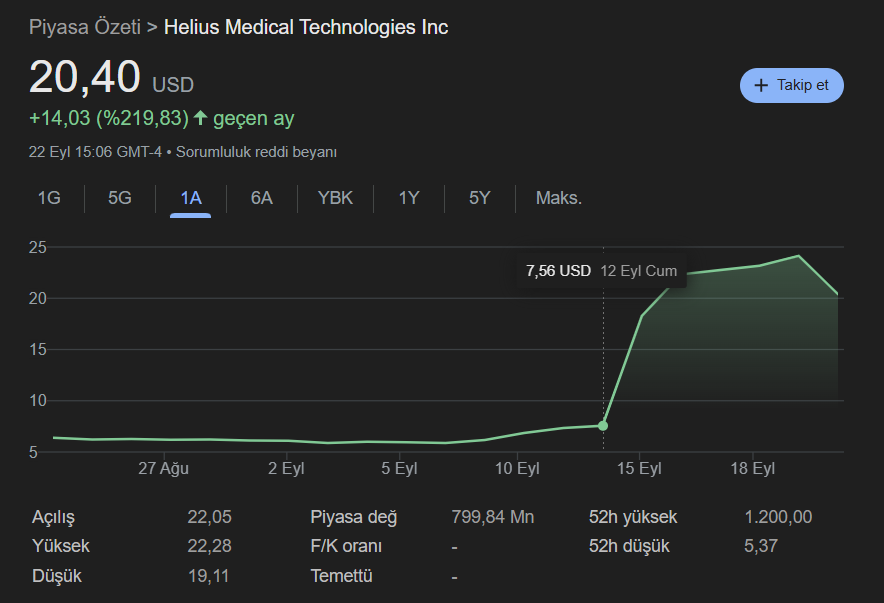Image resolution: width=884 pixels, height=603 pixels.
Task: Click the green up arrow icon
Action: pyautogui.click(x=200, y=118)
